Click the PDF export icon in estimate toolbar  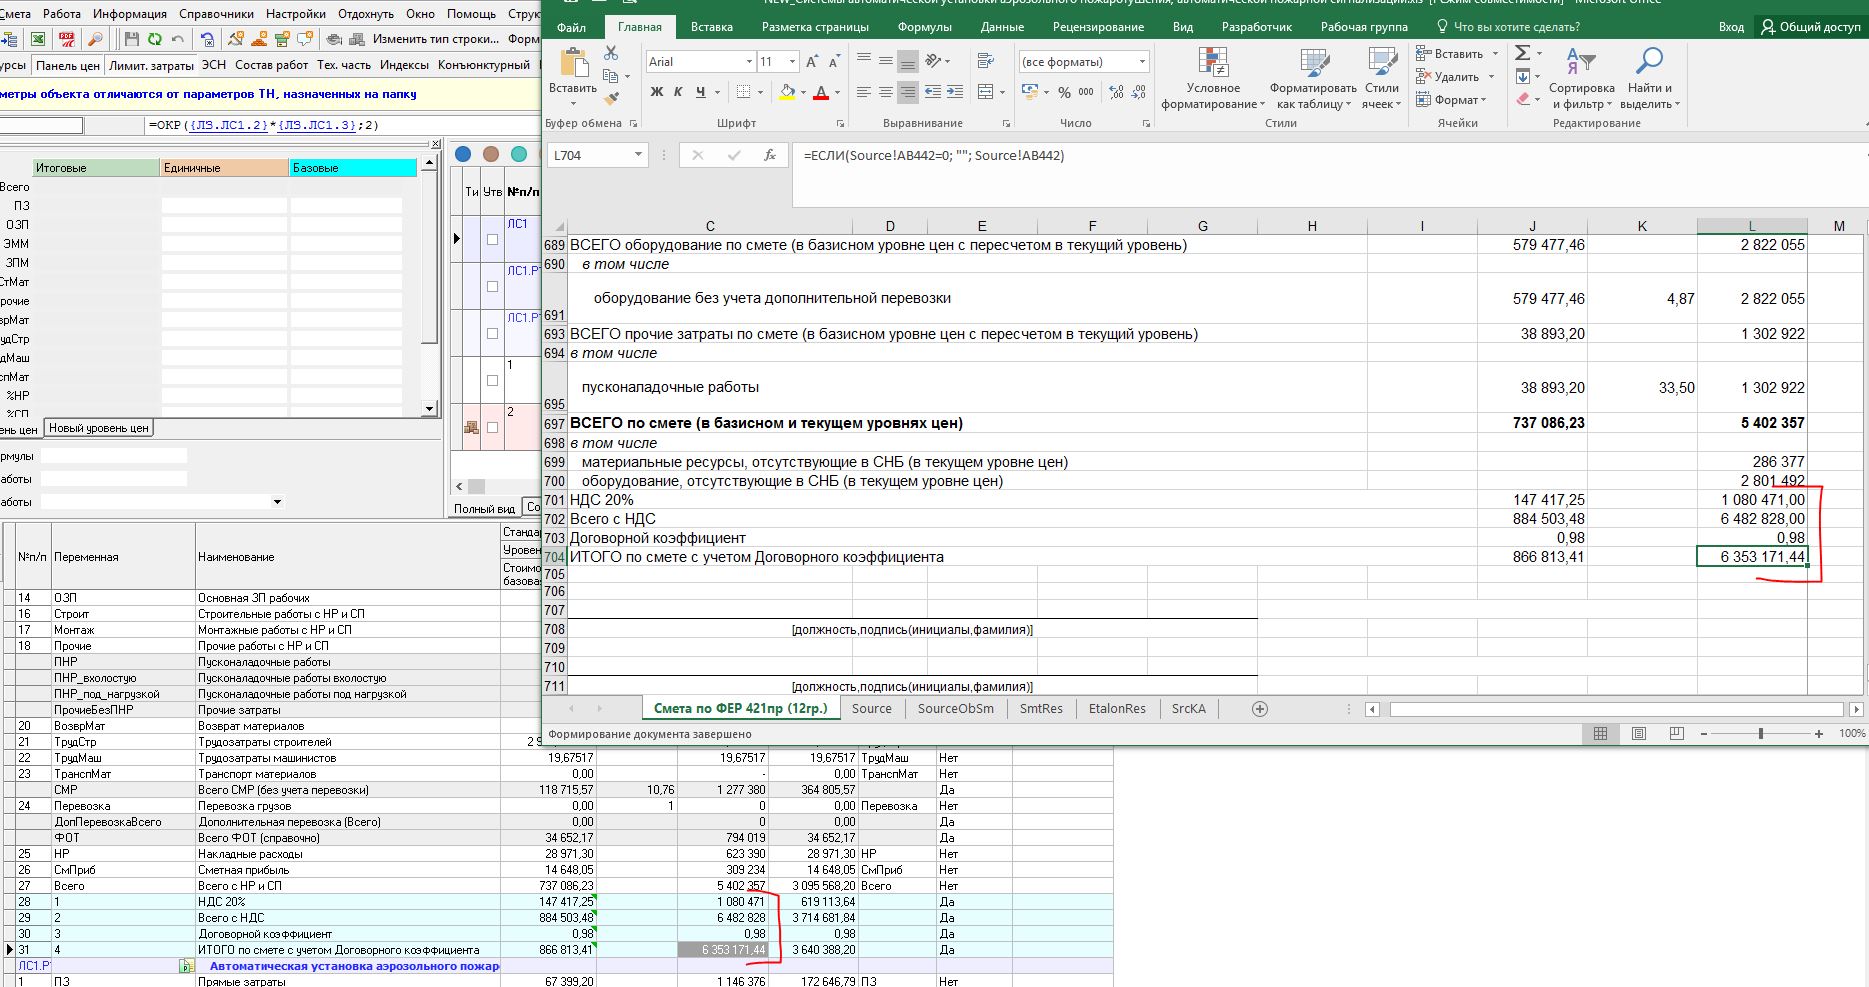pos(67,39)
